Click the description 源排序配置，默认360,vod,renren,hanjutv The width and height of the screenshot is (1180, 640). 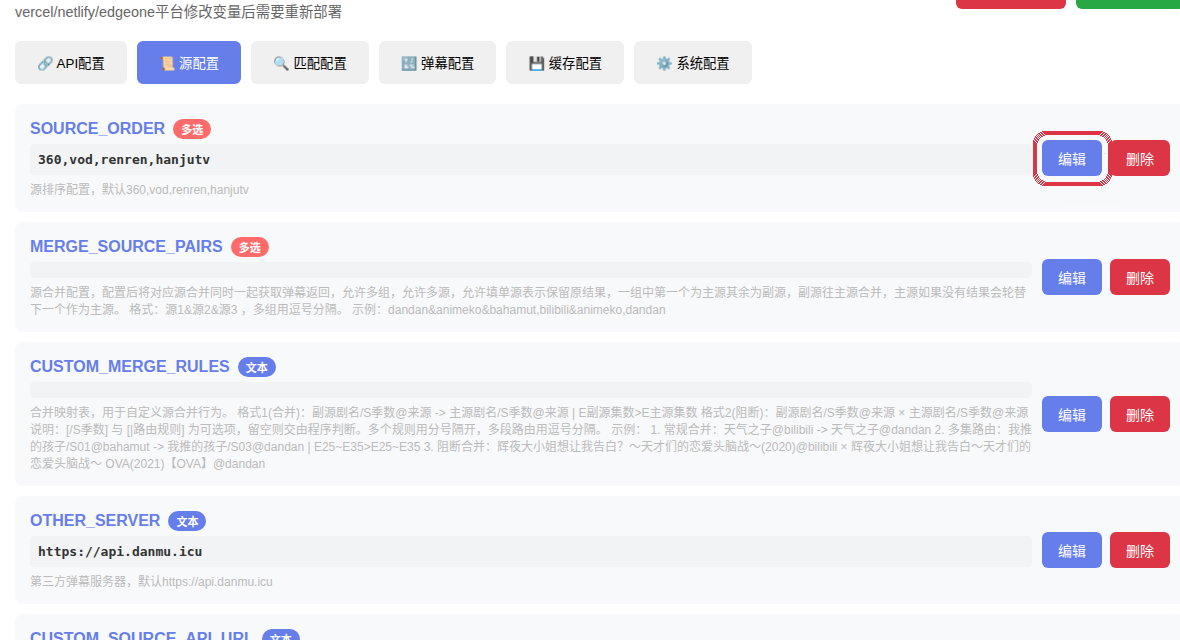(x=139, y=190)
